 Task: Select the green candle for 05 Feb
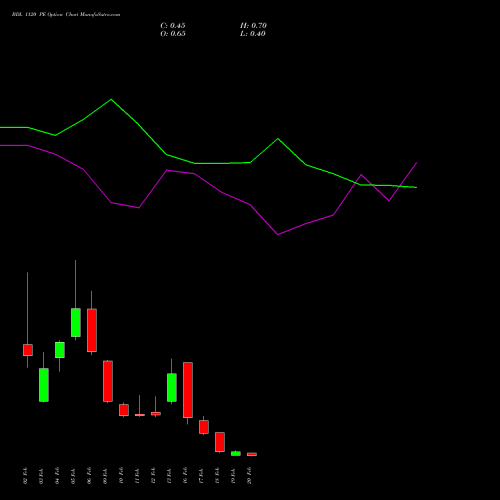[76, 322]
